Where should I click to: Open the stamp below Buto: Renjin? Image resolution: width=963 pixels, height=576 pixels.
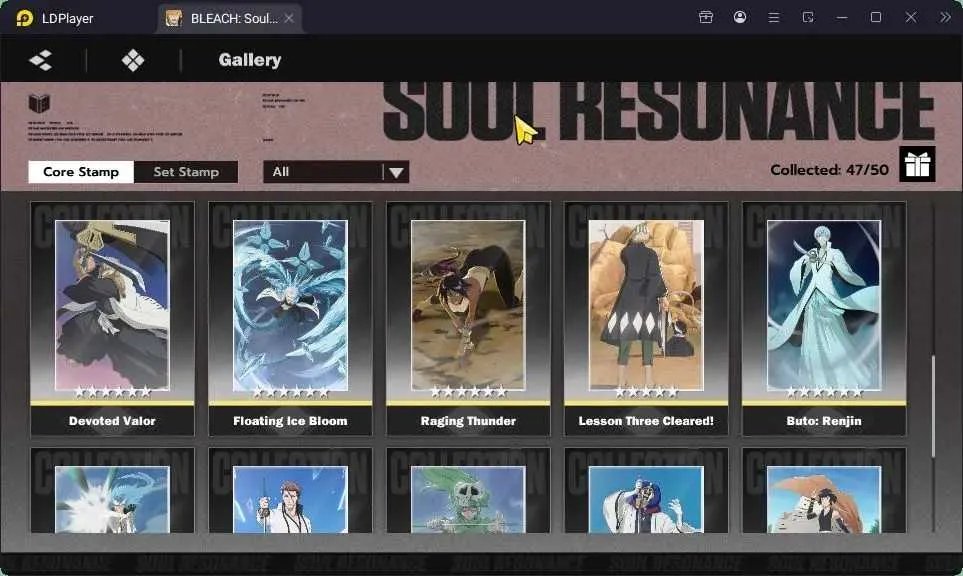point(824,491)
